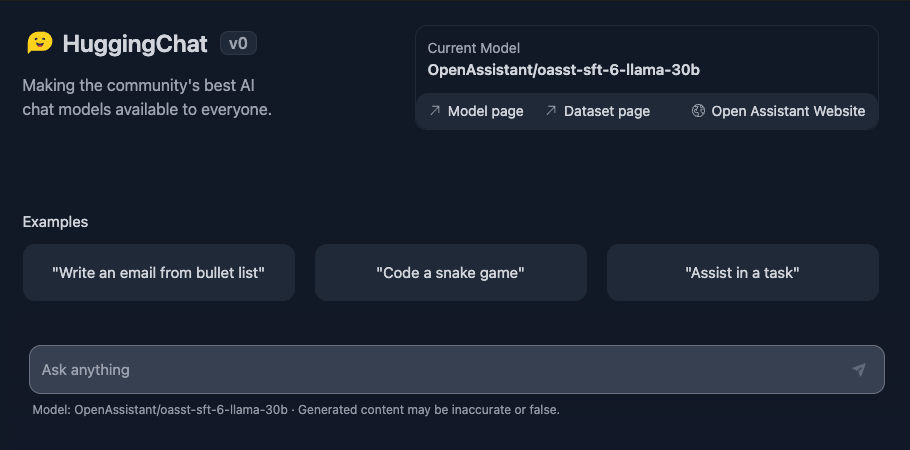Click the Examples heading
This screenshot has height=450, width=910.
pos(55,222)
